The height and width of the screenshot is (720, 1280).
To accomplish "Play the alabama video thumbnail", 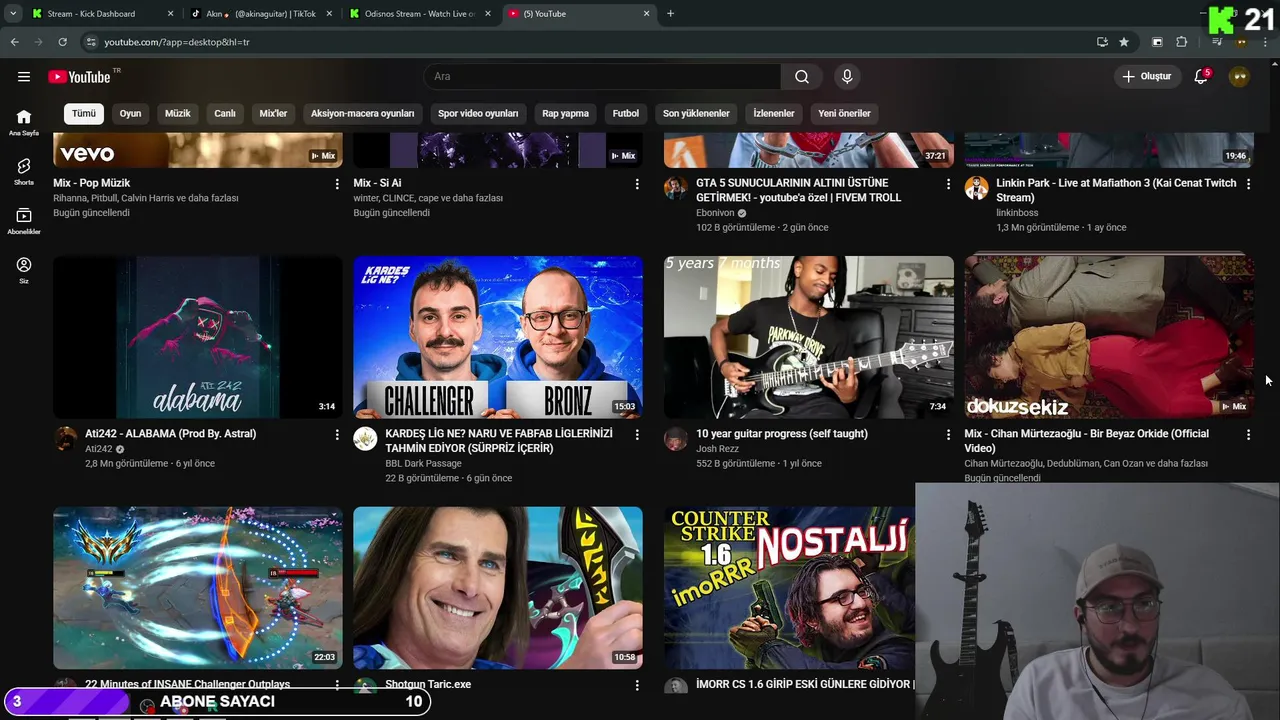I will [198, 337].
